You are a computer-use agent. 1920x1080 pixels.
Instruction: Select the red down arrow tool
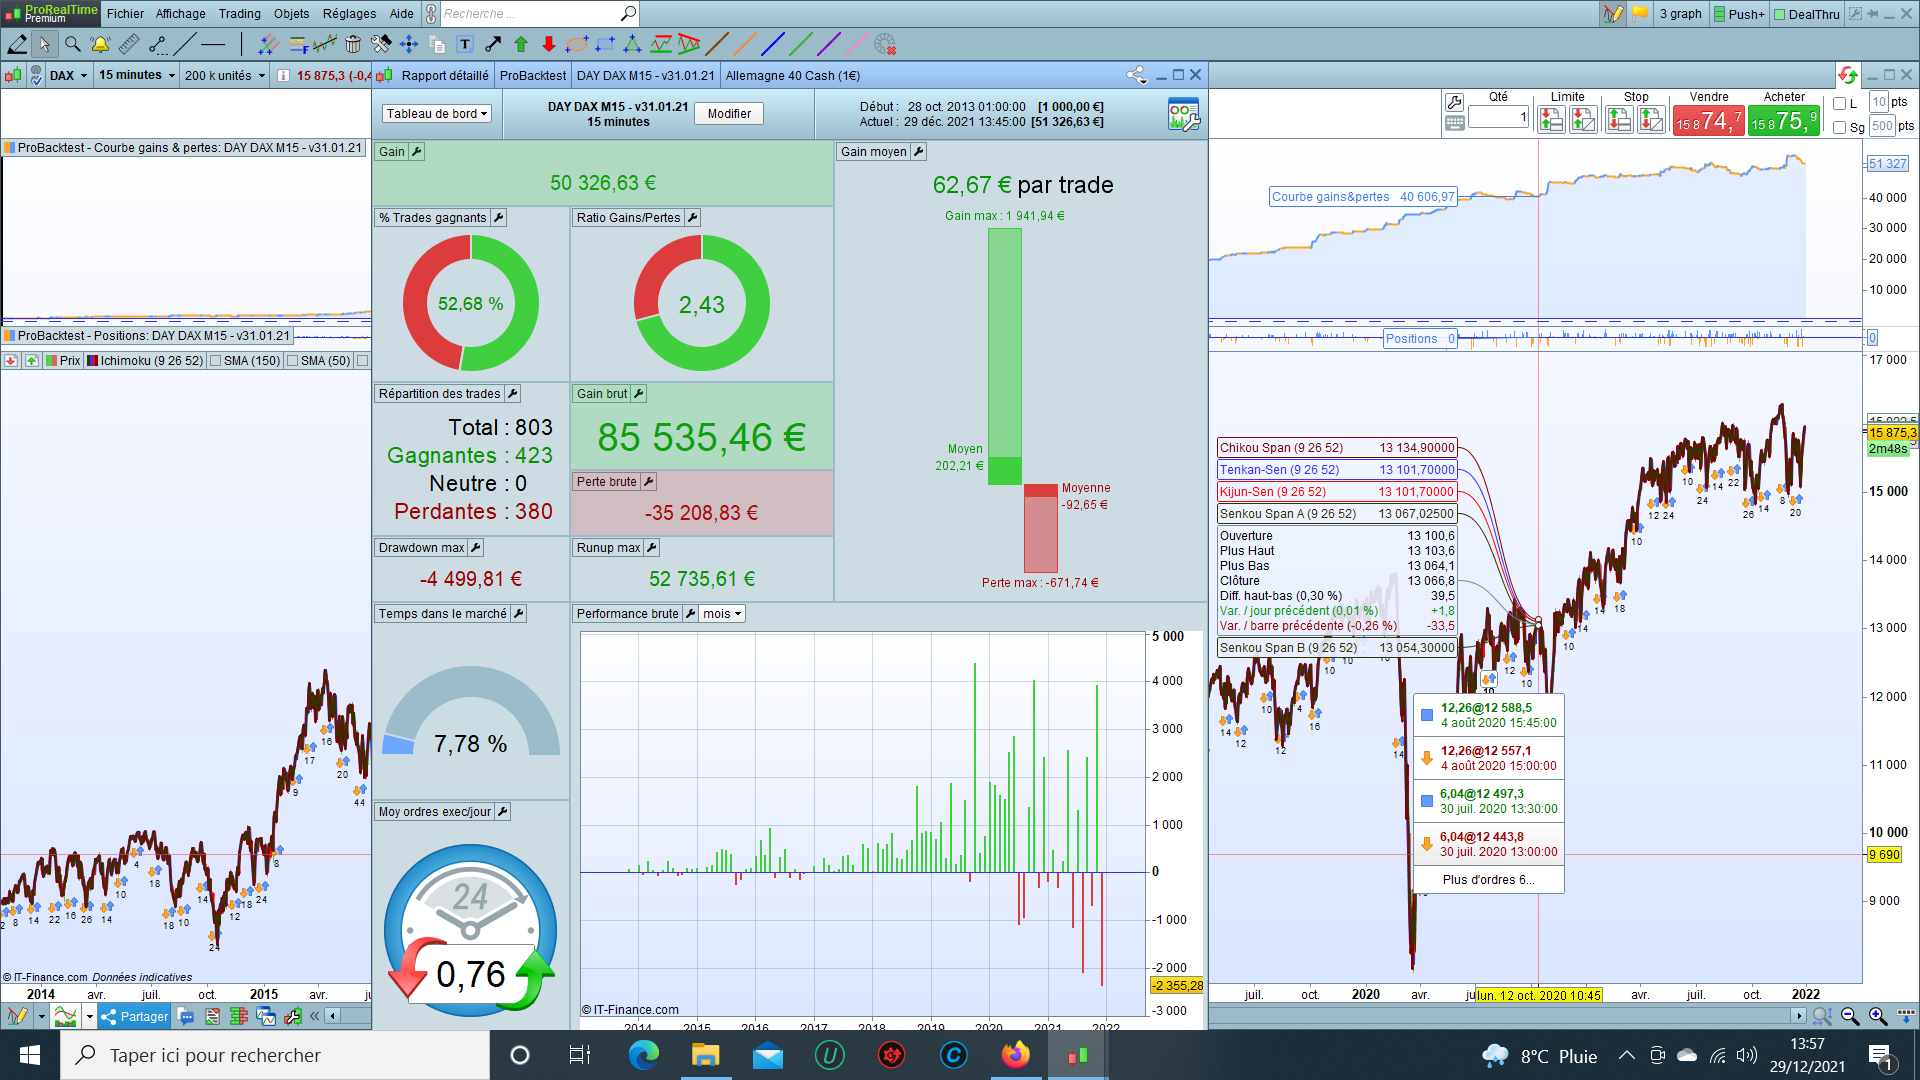[x=548, y=44]
